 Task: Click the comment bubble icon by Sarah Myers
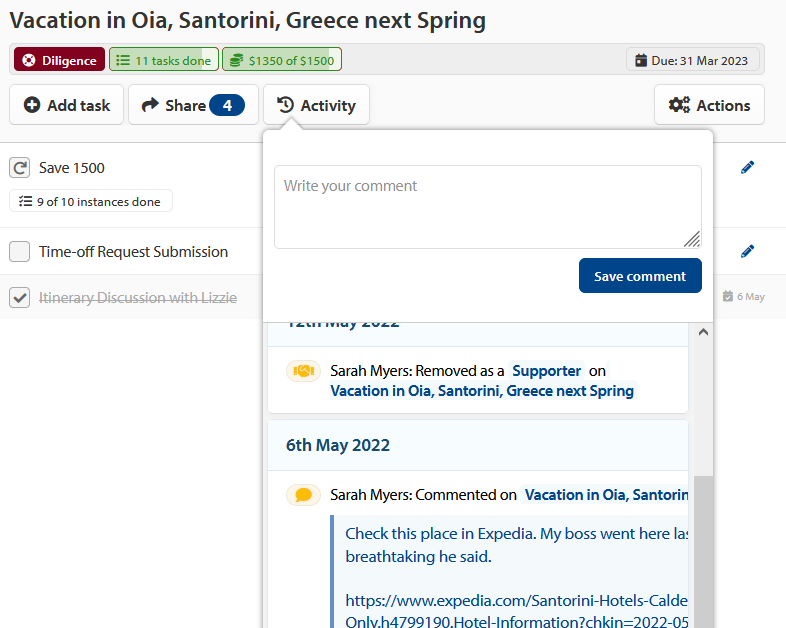click(x=303, y=495)
